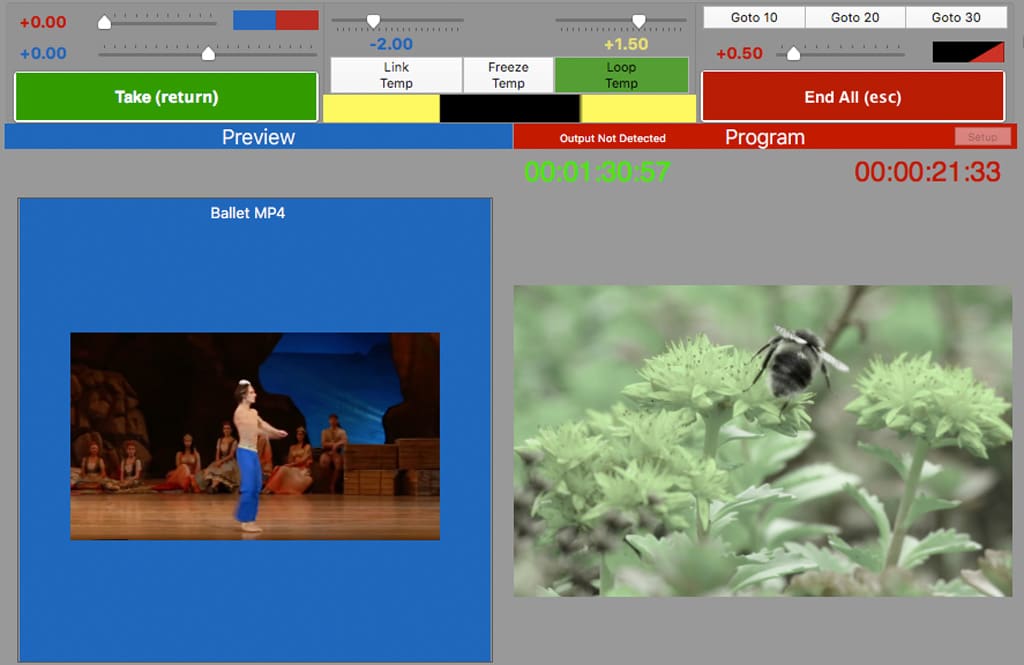Viewport: 1024px width, 665px height.
Task: Click the slider handle next to +0.50
Action: click(793, 53)
